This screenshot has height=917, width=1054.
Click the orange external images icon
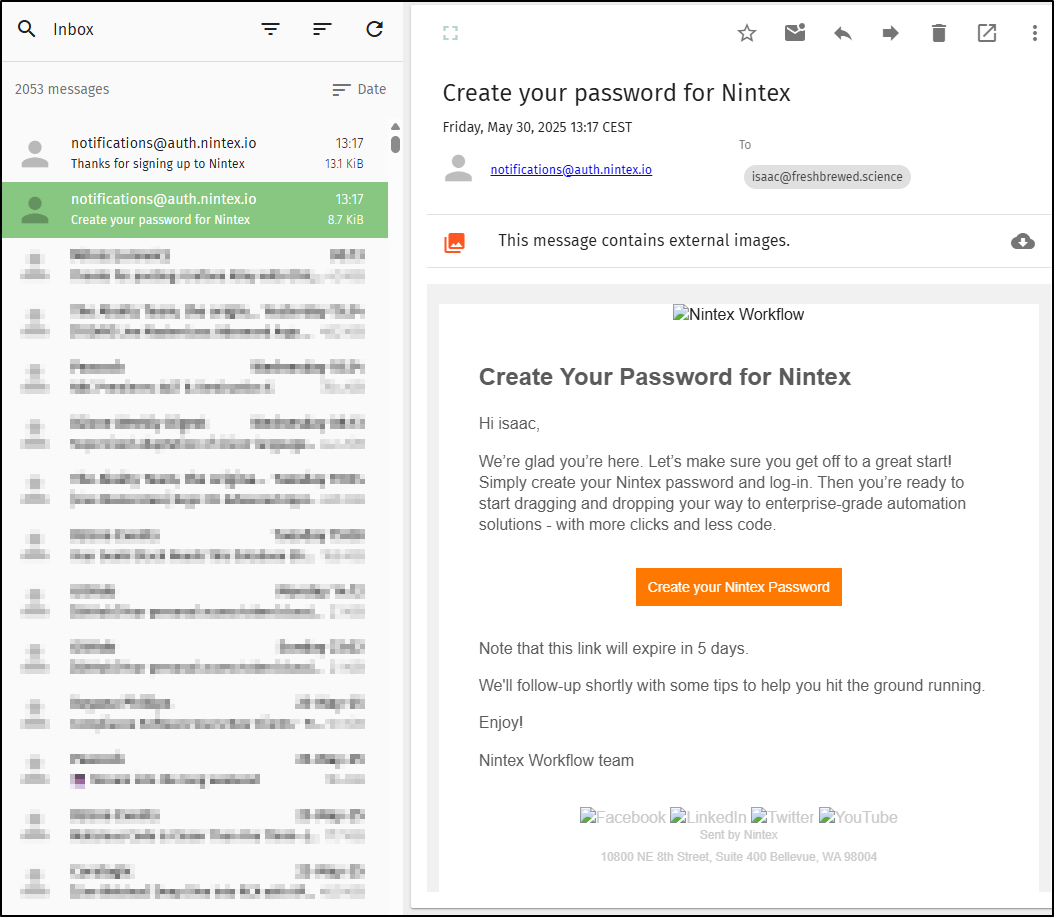click(x=454, y=243)
